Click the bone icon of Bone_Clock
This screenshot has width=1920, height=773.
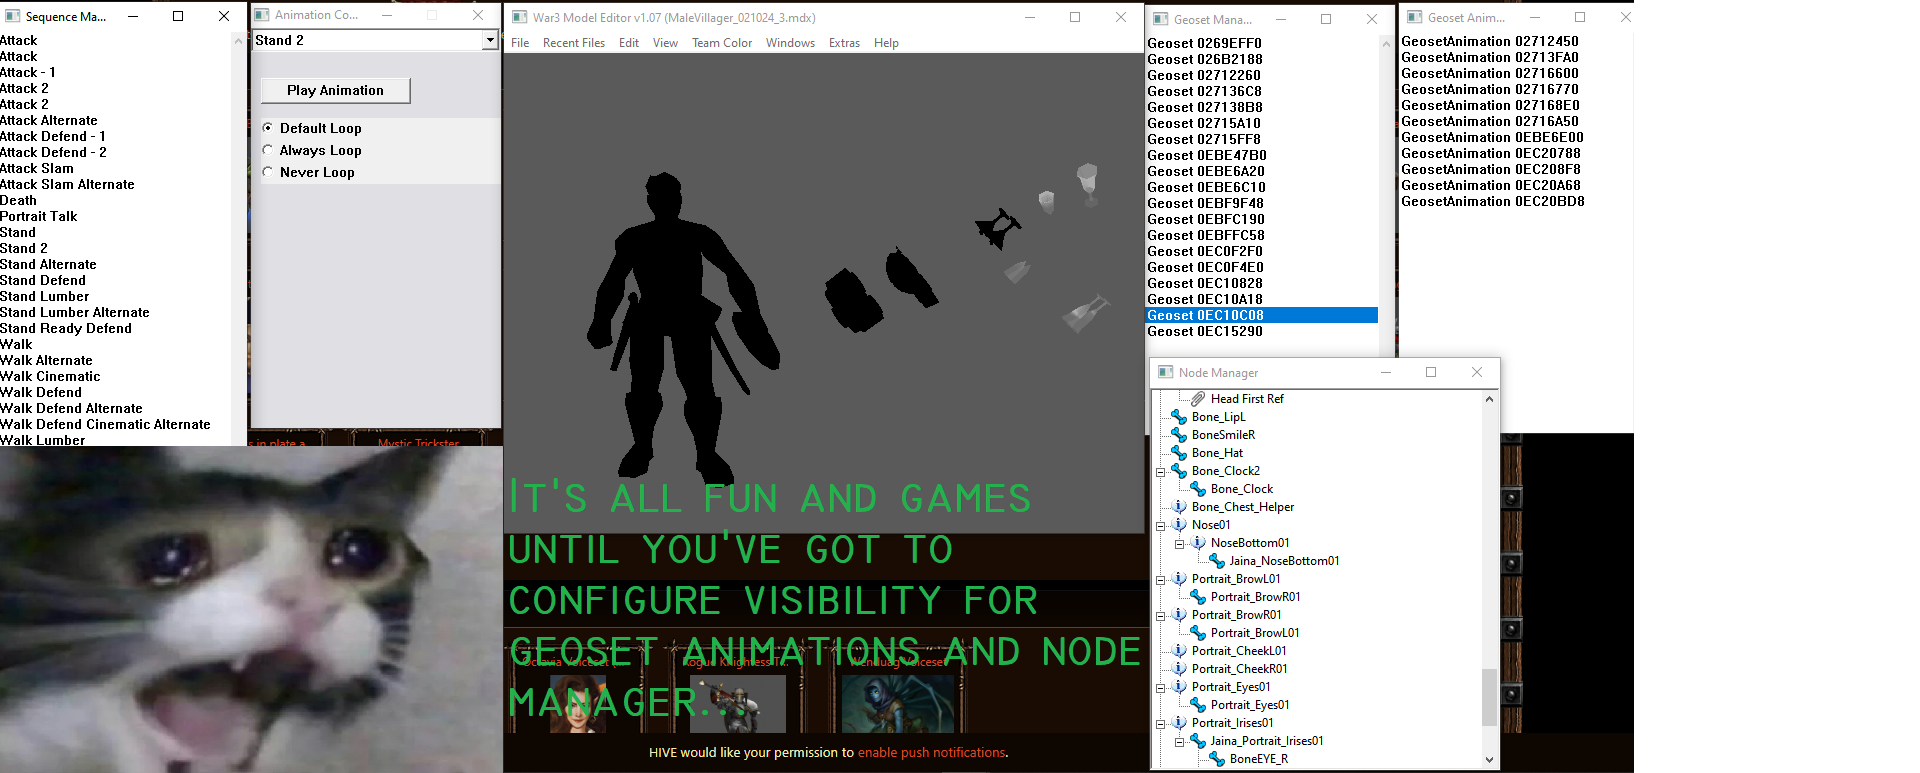pos(1198,488)
